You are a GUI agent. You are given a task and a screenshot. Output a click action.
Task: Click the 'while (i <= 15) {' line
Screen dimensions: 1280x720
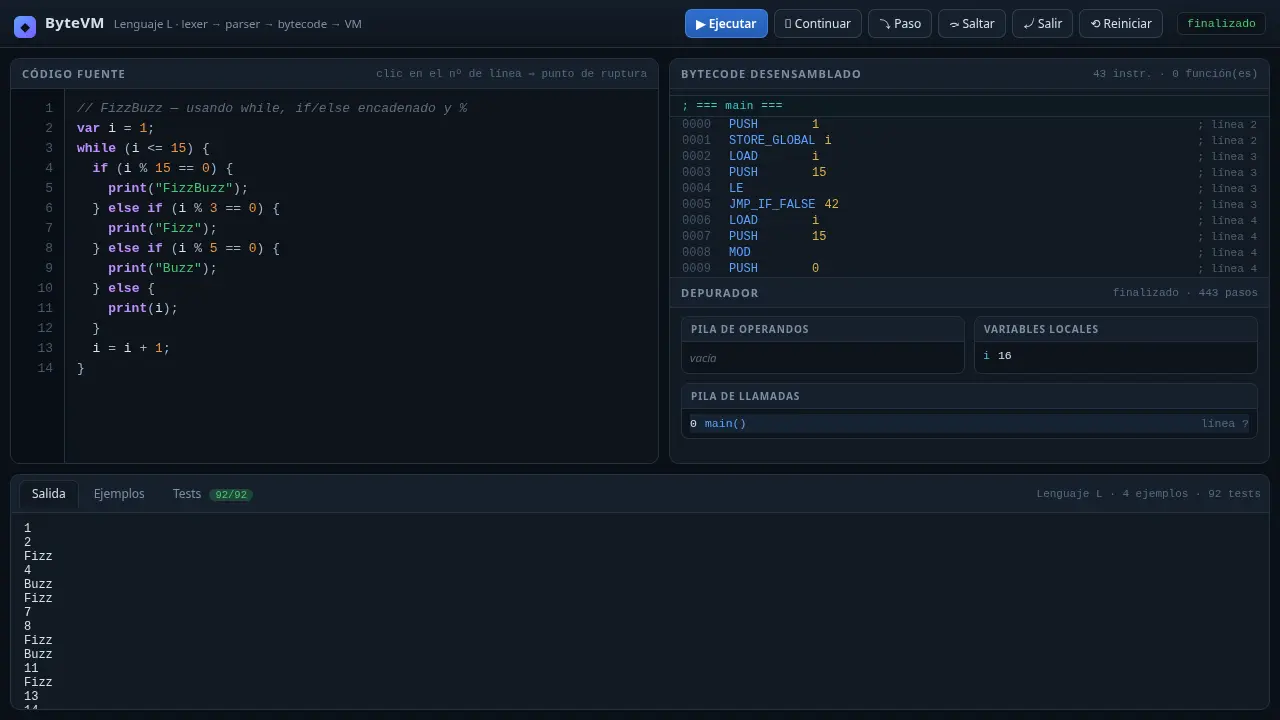tap(143, 148)
